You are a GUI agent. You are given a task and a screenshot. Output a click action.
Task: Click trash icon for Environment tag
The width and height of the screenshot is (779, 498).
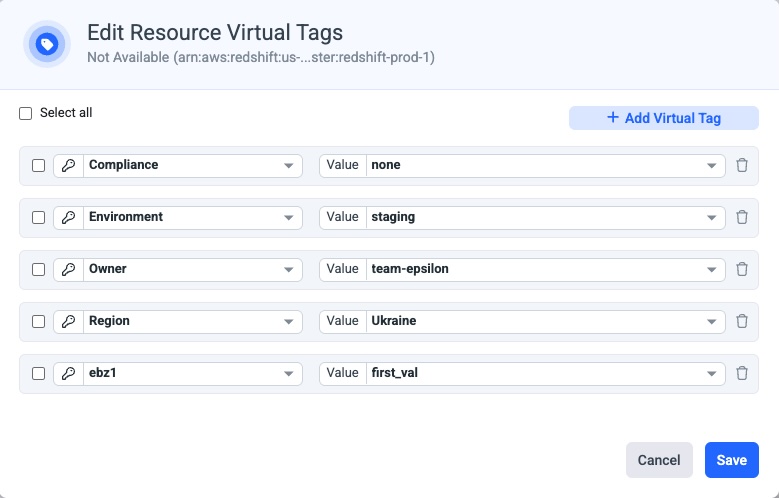(742, 217)
